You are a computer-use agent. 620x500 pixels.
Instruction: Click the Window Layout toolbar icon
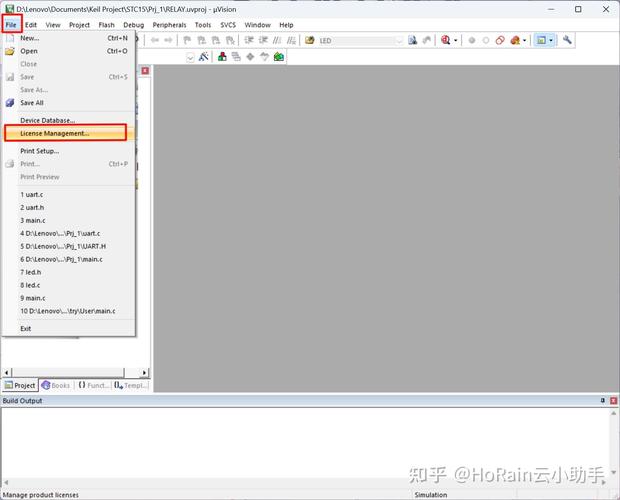541,40
